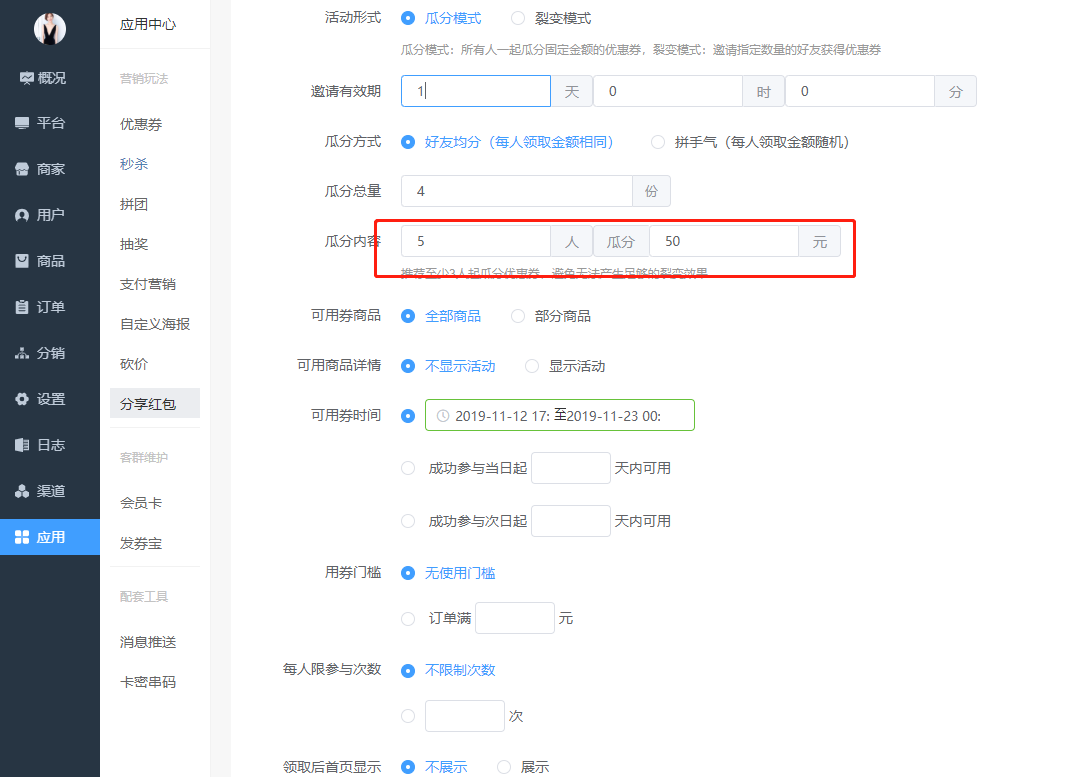Click the 订单满 order threshold amount field

click(514, 618)
